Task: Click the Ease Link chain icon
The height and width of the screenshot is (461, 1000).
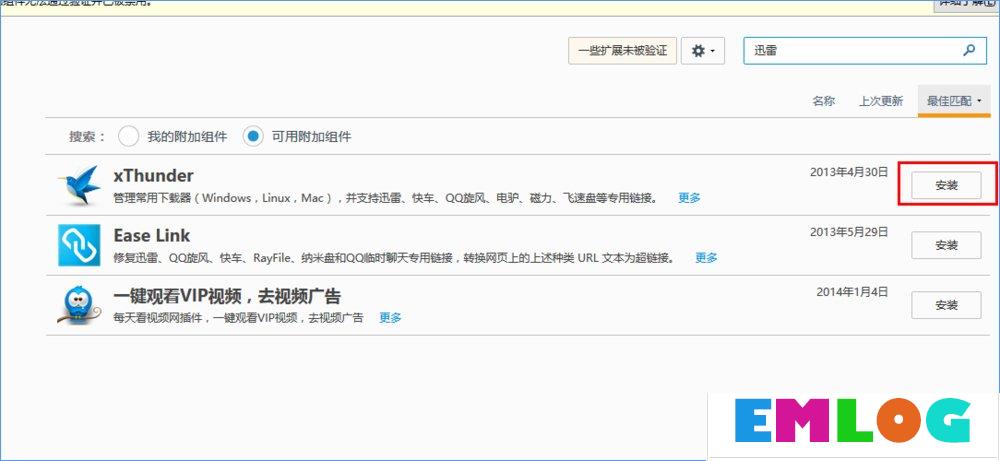Action: (x=79, y=245)
